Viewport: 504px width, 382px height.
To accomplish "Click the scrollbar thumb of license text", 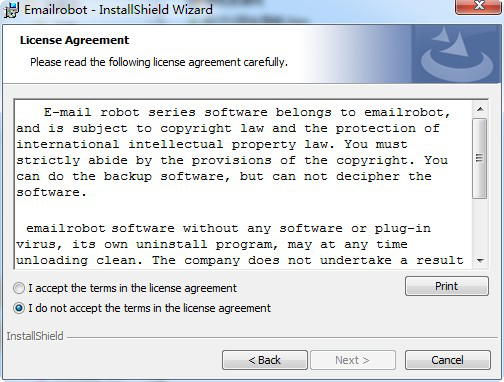I will click(480, 158).
